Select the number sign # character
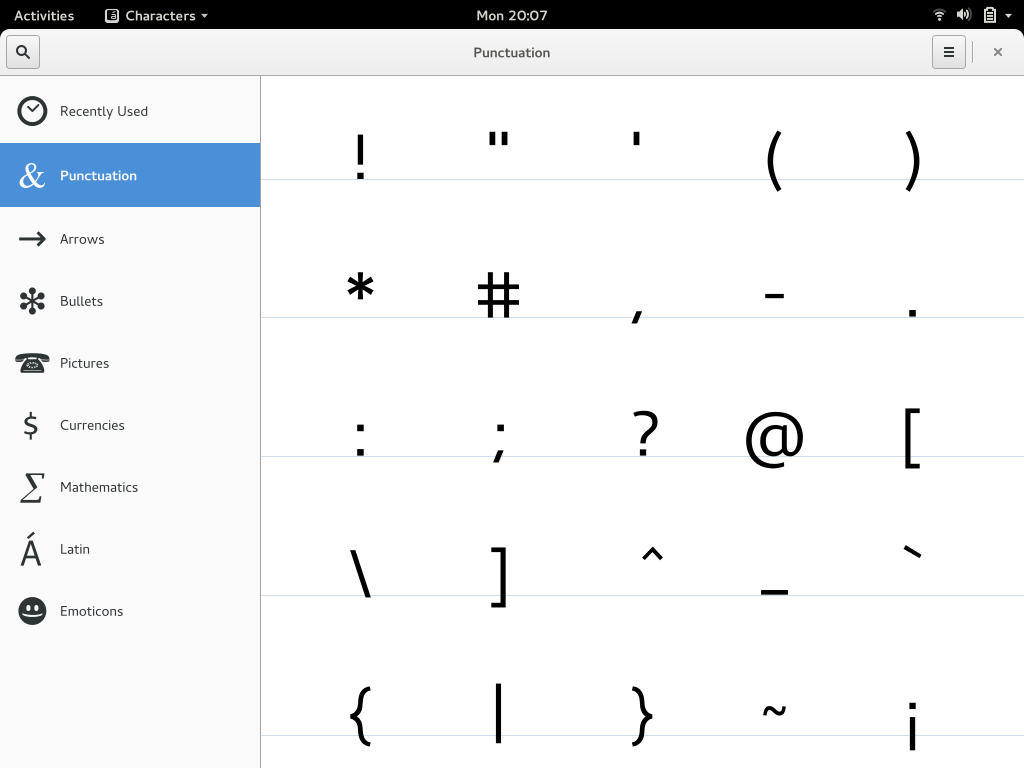 [x=498, y=295]
